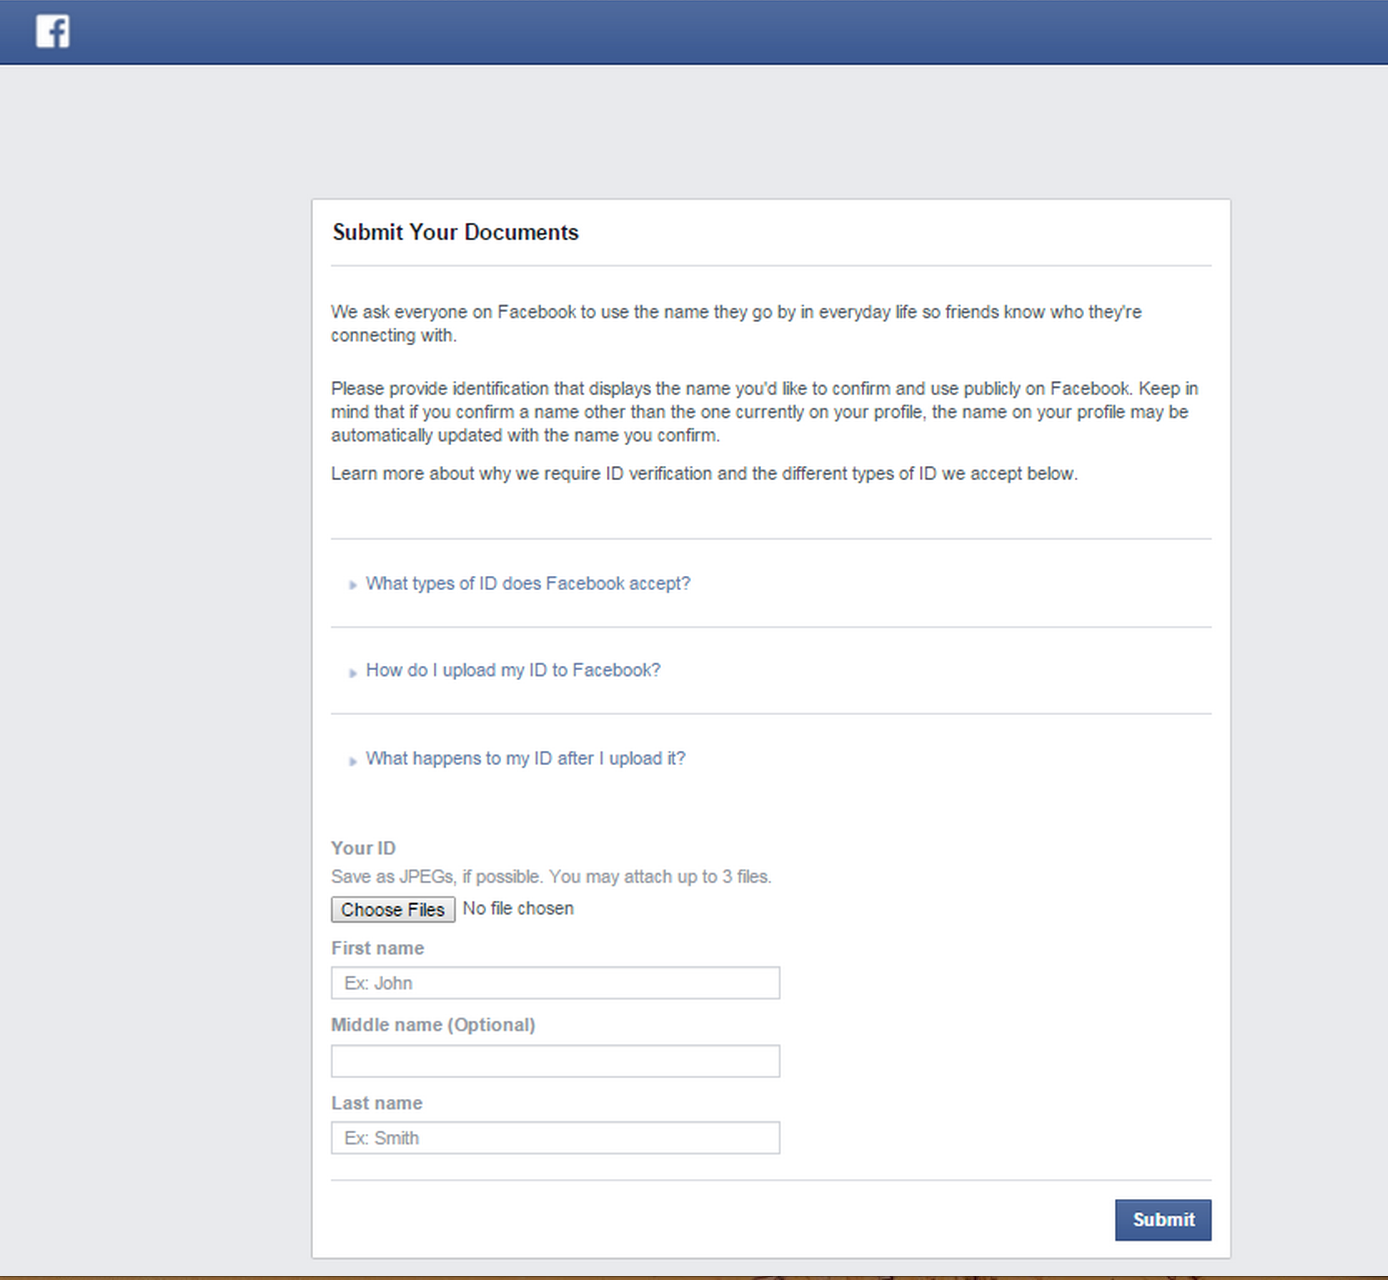Click the 'Submit Your Documents' heading
Viewport: 1388px width, 1280px height.
coord(455,232)
